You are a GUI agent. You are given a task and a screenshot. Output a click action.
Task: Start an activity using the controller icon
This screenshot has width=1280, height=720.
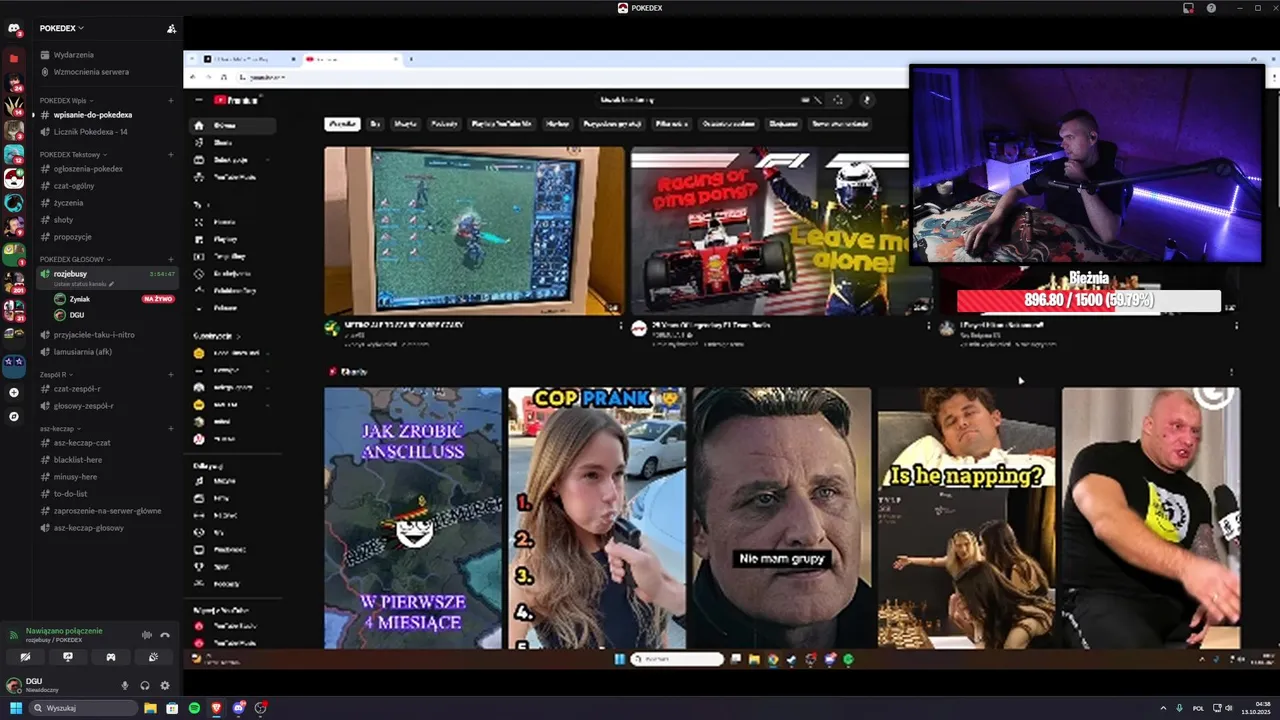(x=111, y=657)
